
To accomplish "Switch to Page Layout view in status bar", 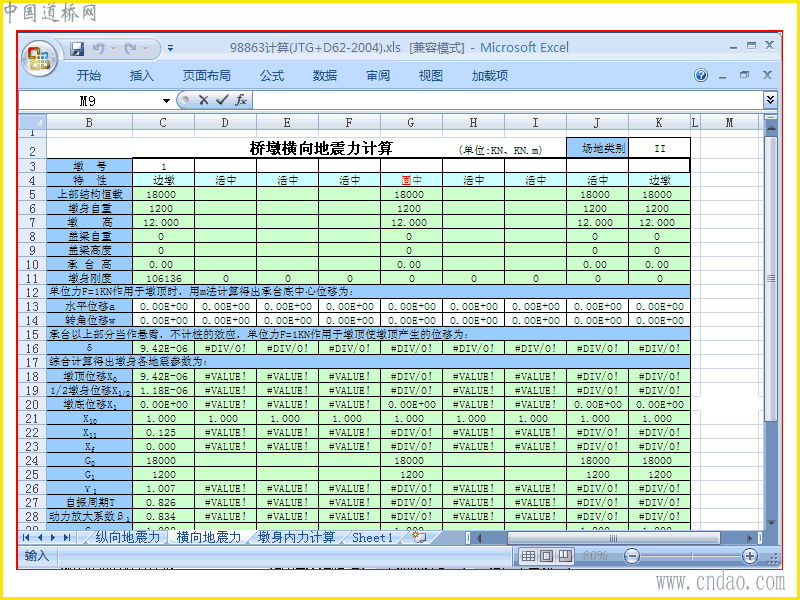I will [546, 556].
